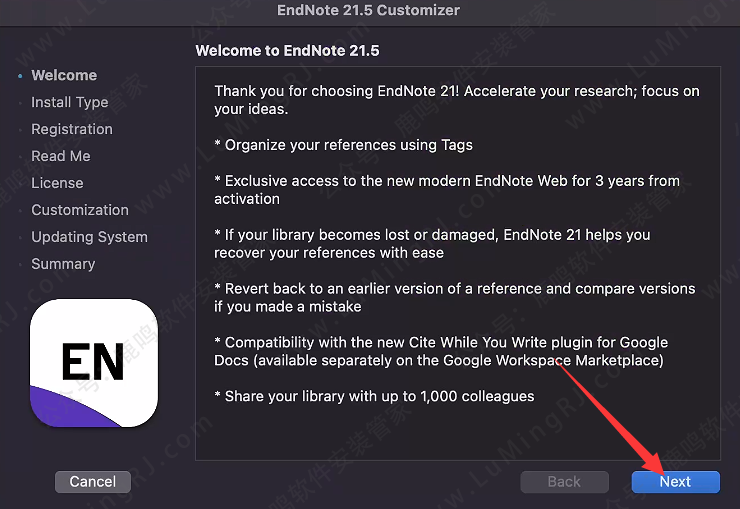Select the Updating System step
This screenshot has width=740, height=509.
89,237
